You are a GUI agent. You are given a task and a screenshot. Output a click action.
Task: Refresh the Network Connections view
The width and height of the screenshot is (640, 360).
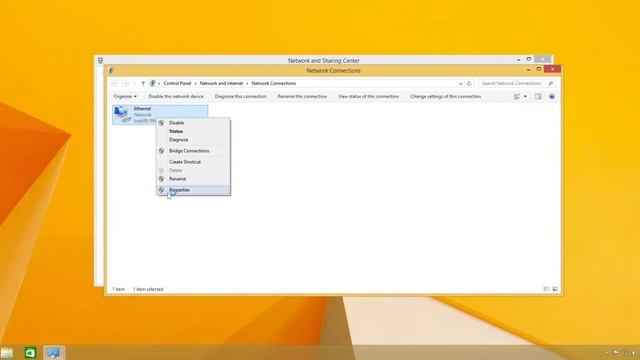469,84
